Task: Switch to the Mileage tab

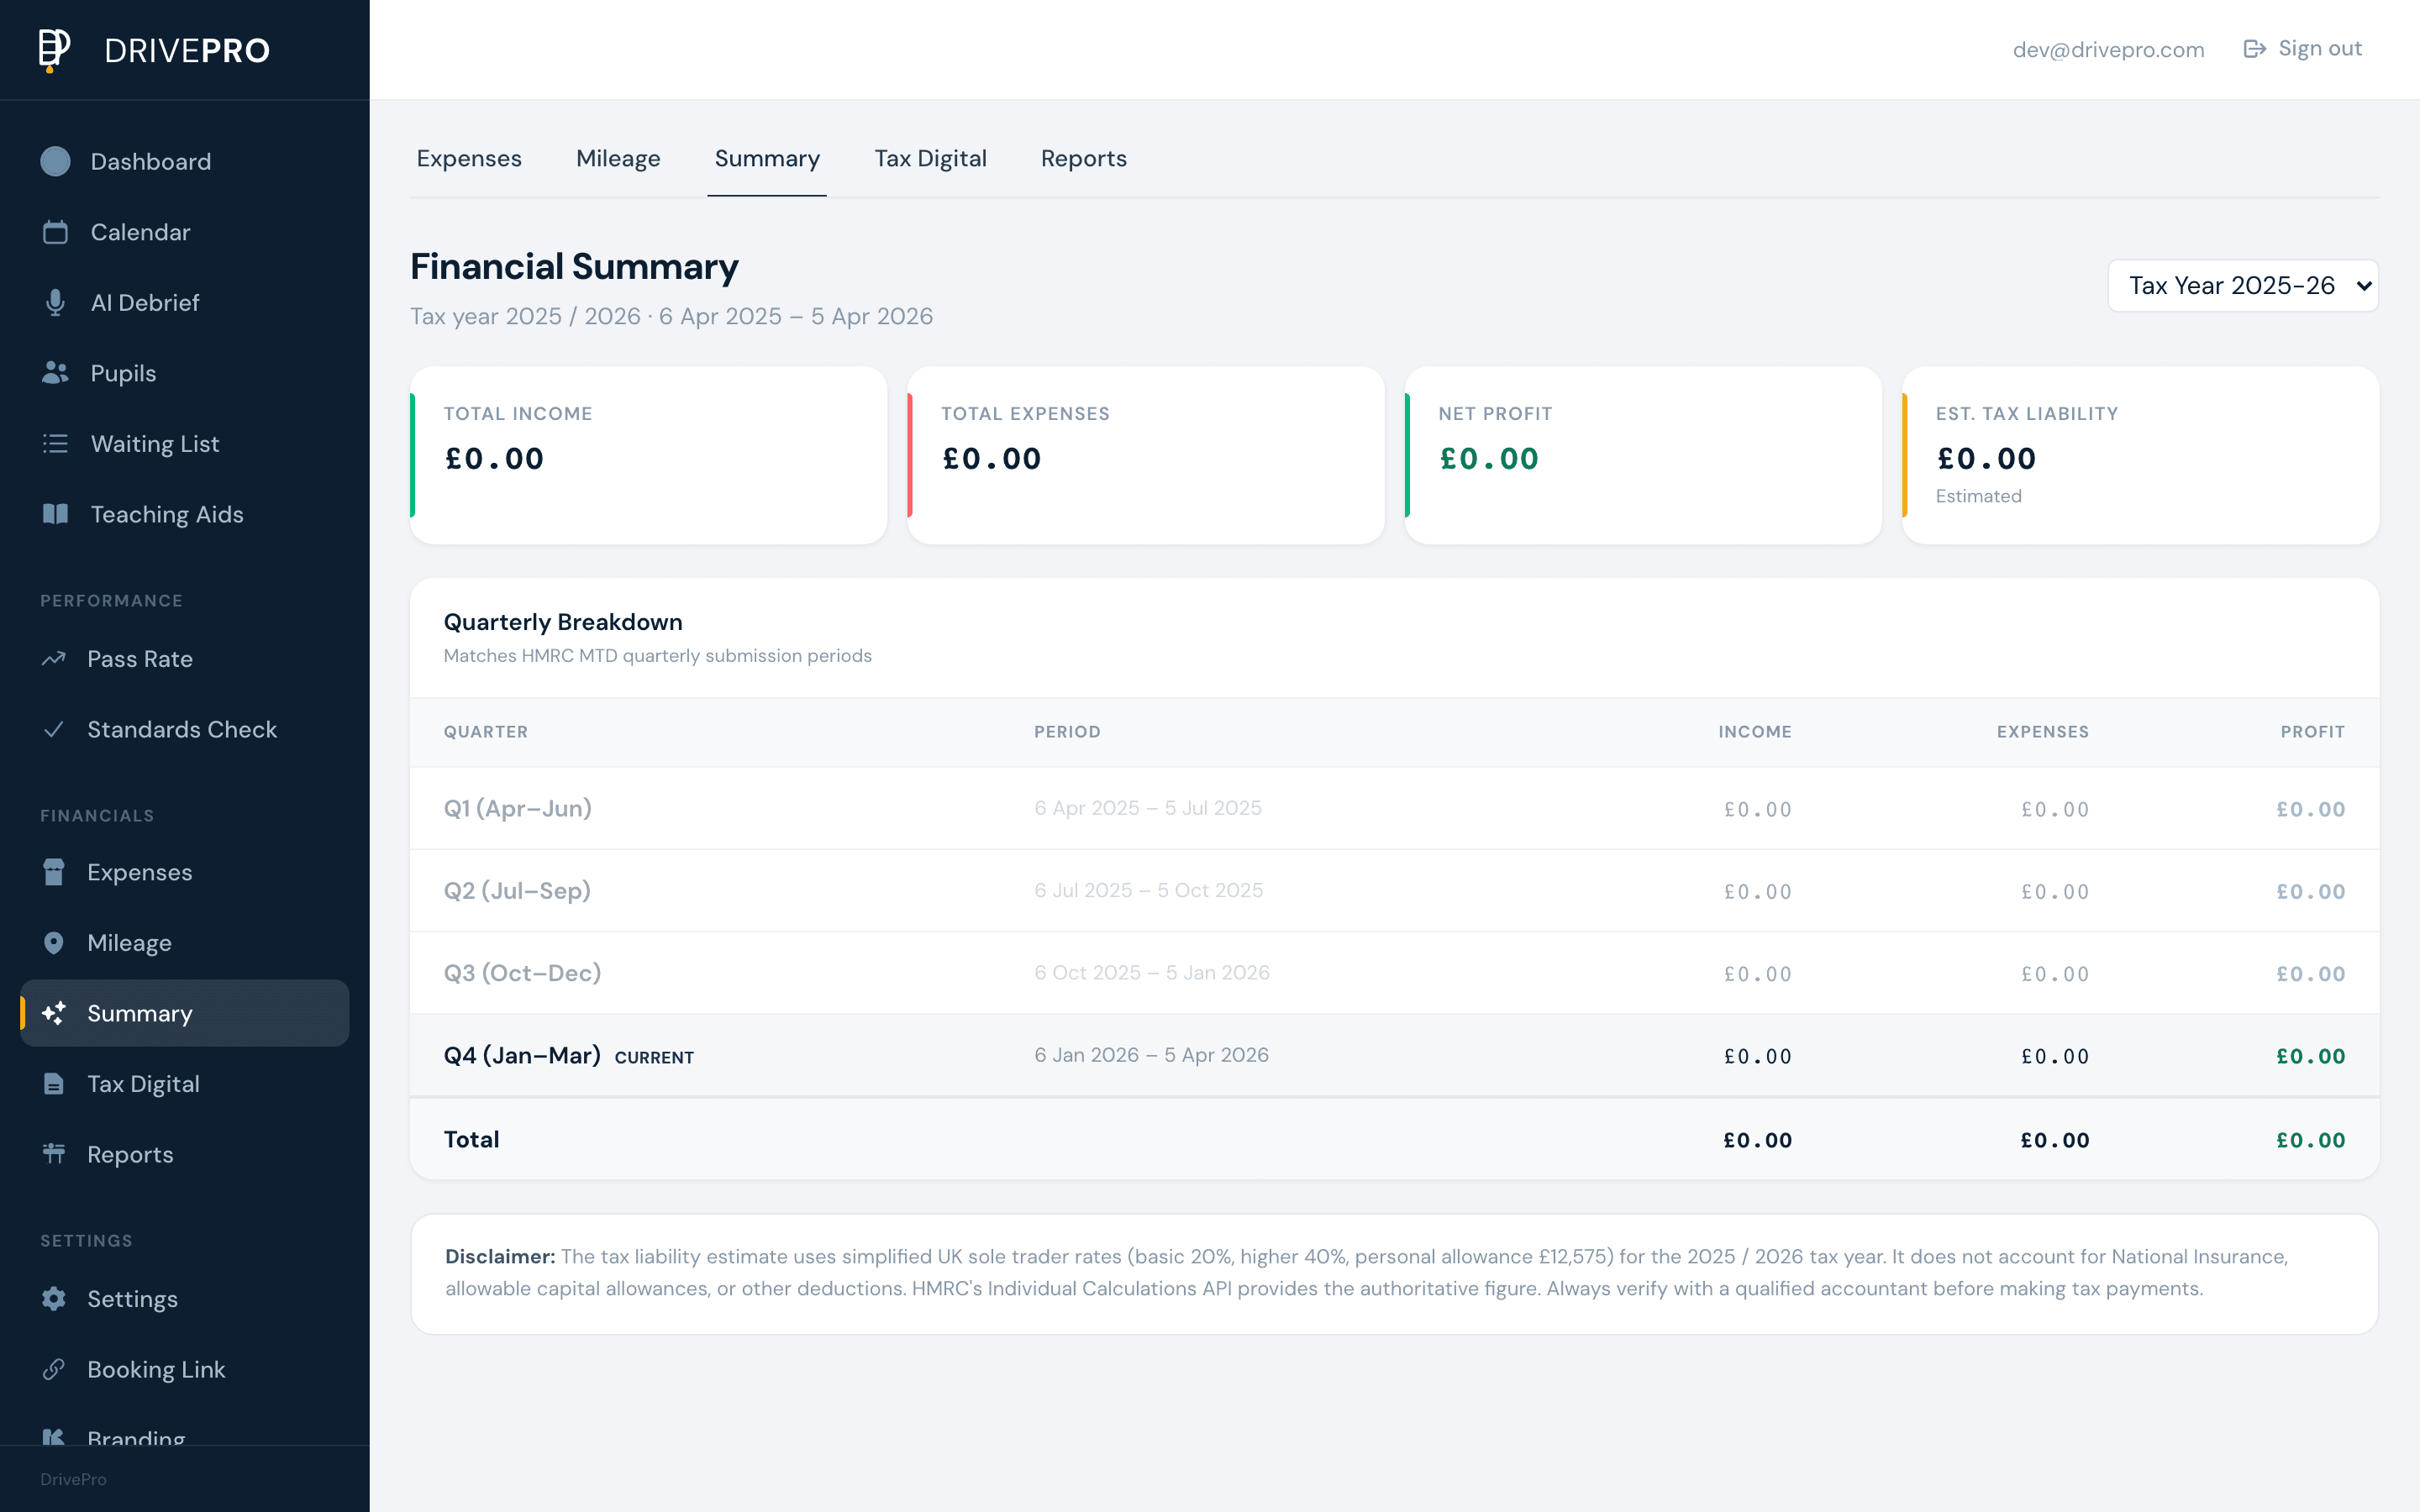Action: point(617,158)
